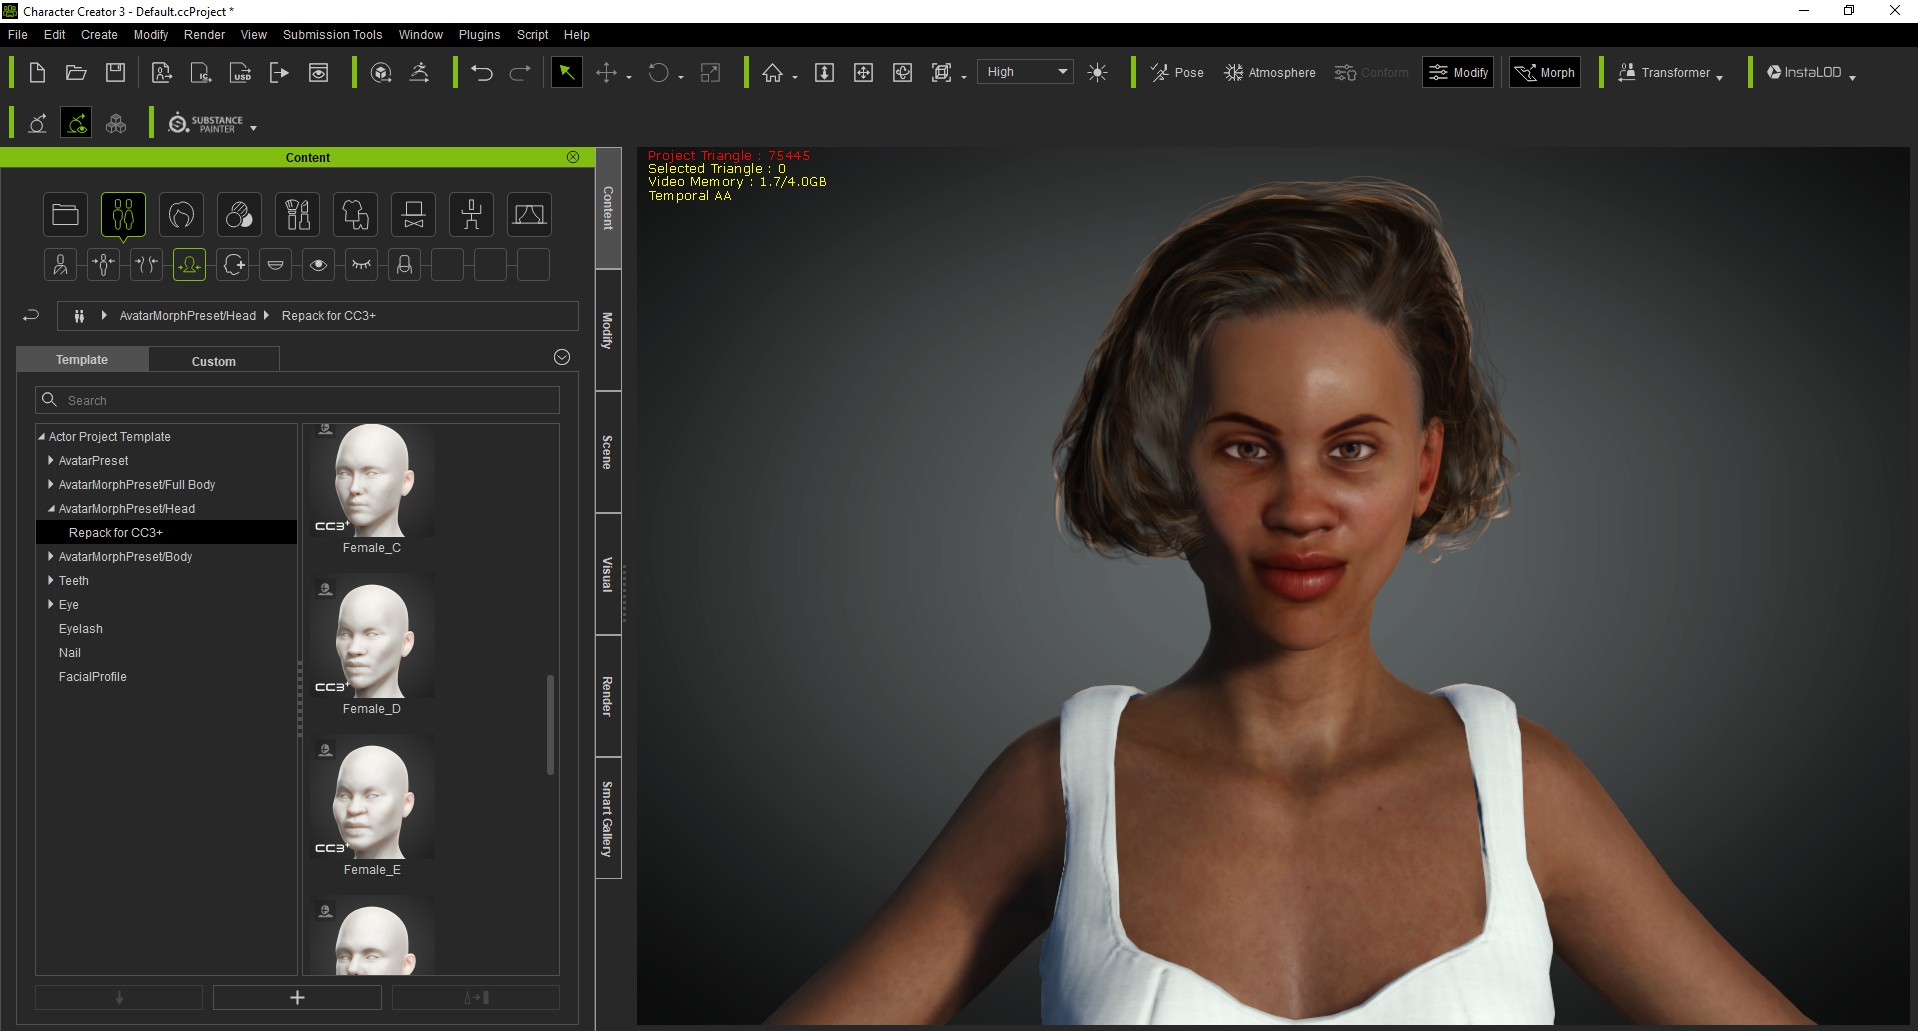
Task: Select the Cloth content category
Action: coord(355,214)
